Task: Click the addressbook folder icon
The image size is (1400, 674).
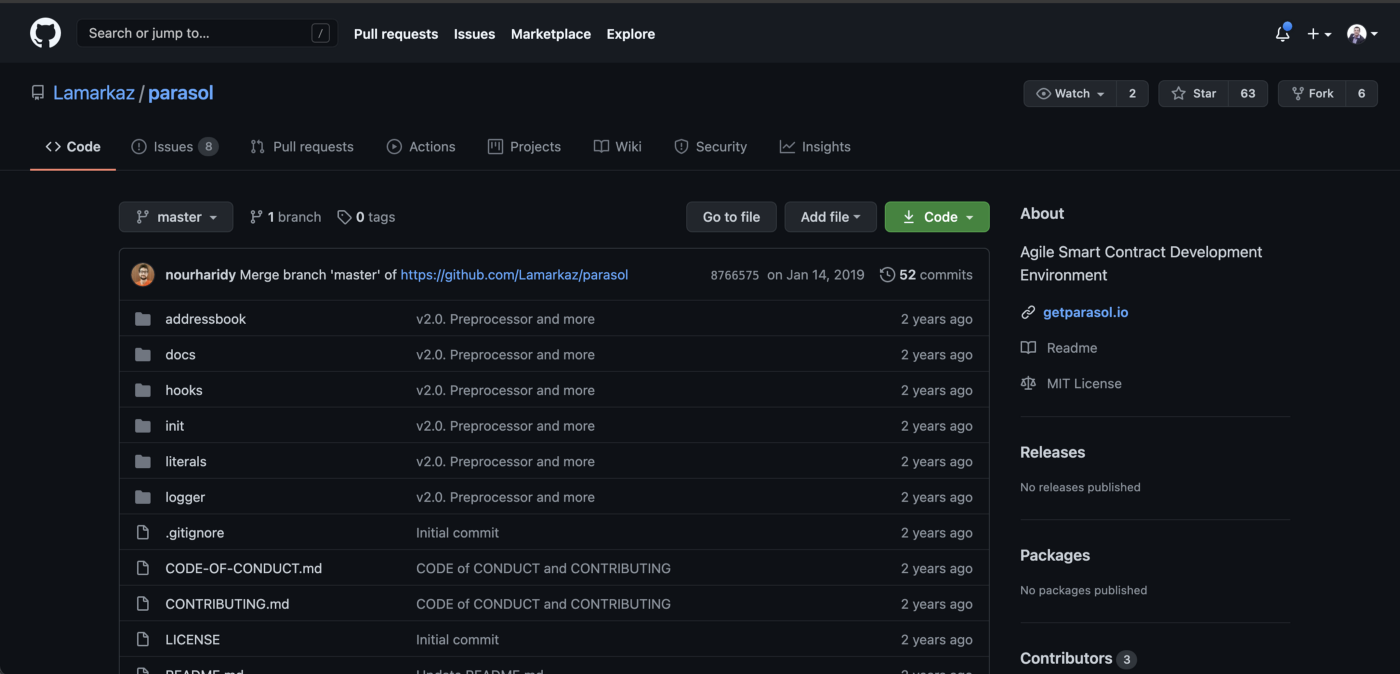Action: click(x=143, y=319)
